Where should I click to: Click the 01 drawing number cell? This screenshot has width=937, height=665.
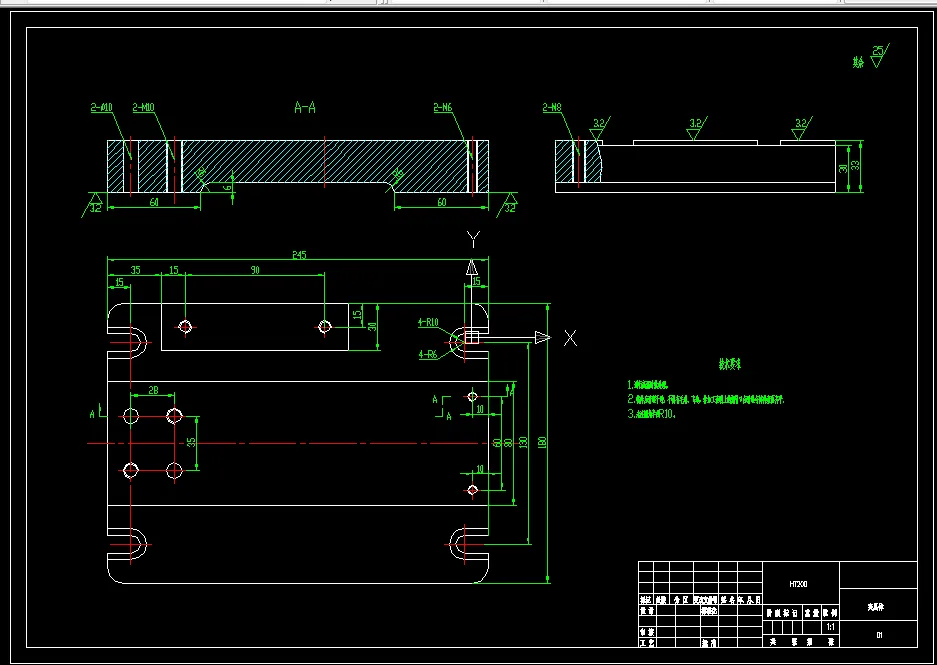879,635
